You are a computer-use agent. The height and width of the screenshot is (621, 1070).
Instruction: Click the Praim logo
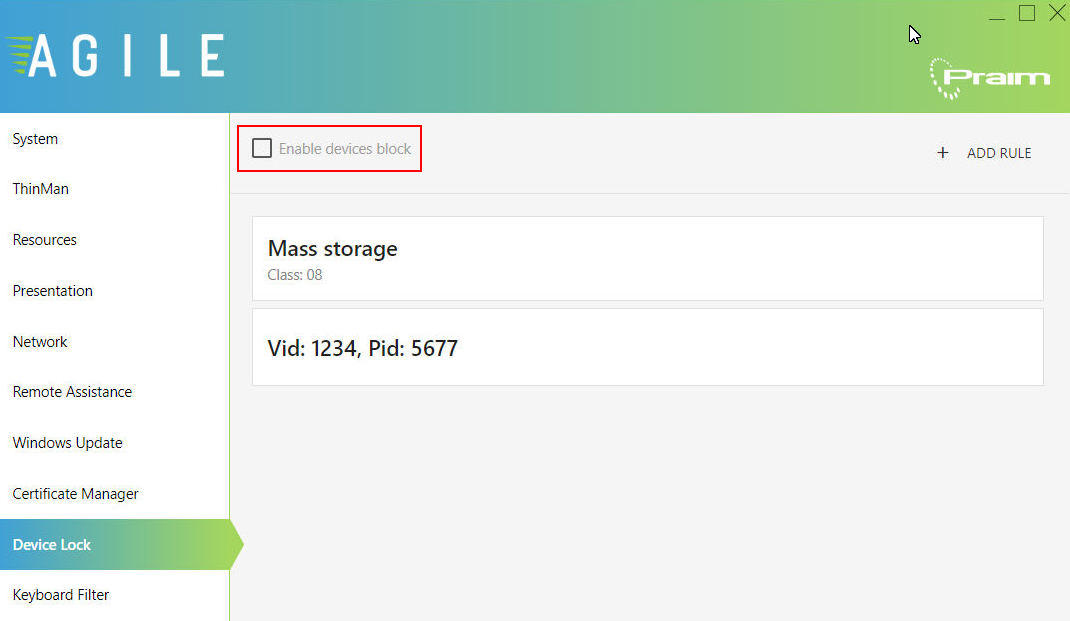point(989,78)
